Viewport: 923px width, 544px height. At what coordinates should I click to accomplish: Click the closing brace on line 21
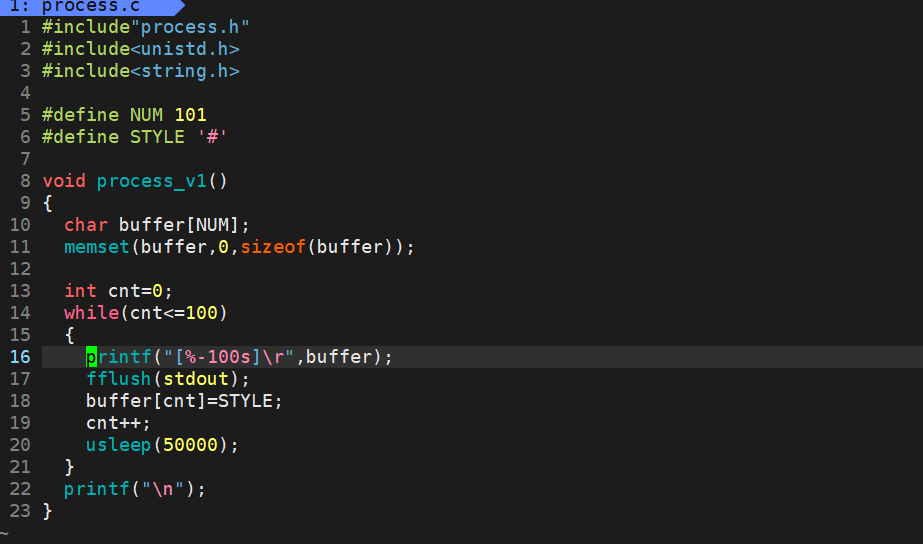[69, 467]
